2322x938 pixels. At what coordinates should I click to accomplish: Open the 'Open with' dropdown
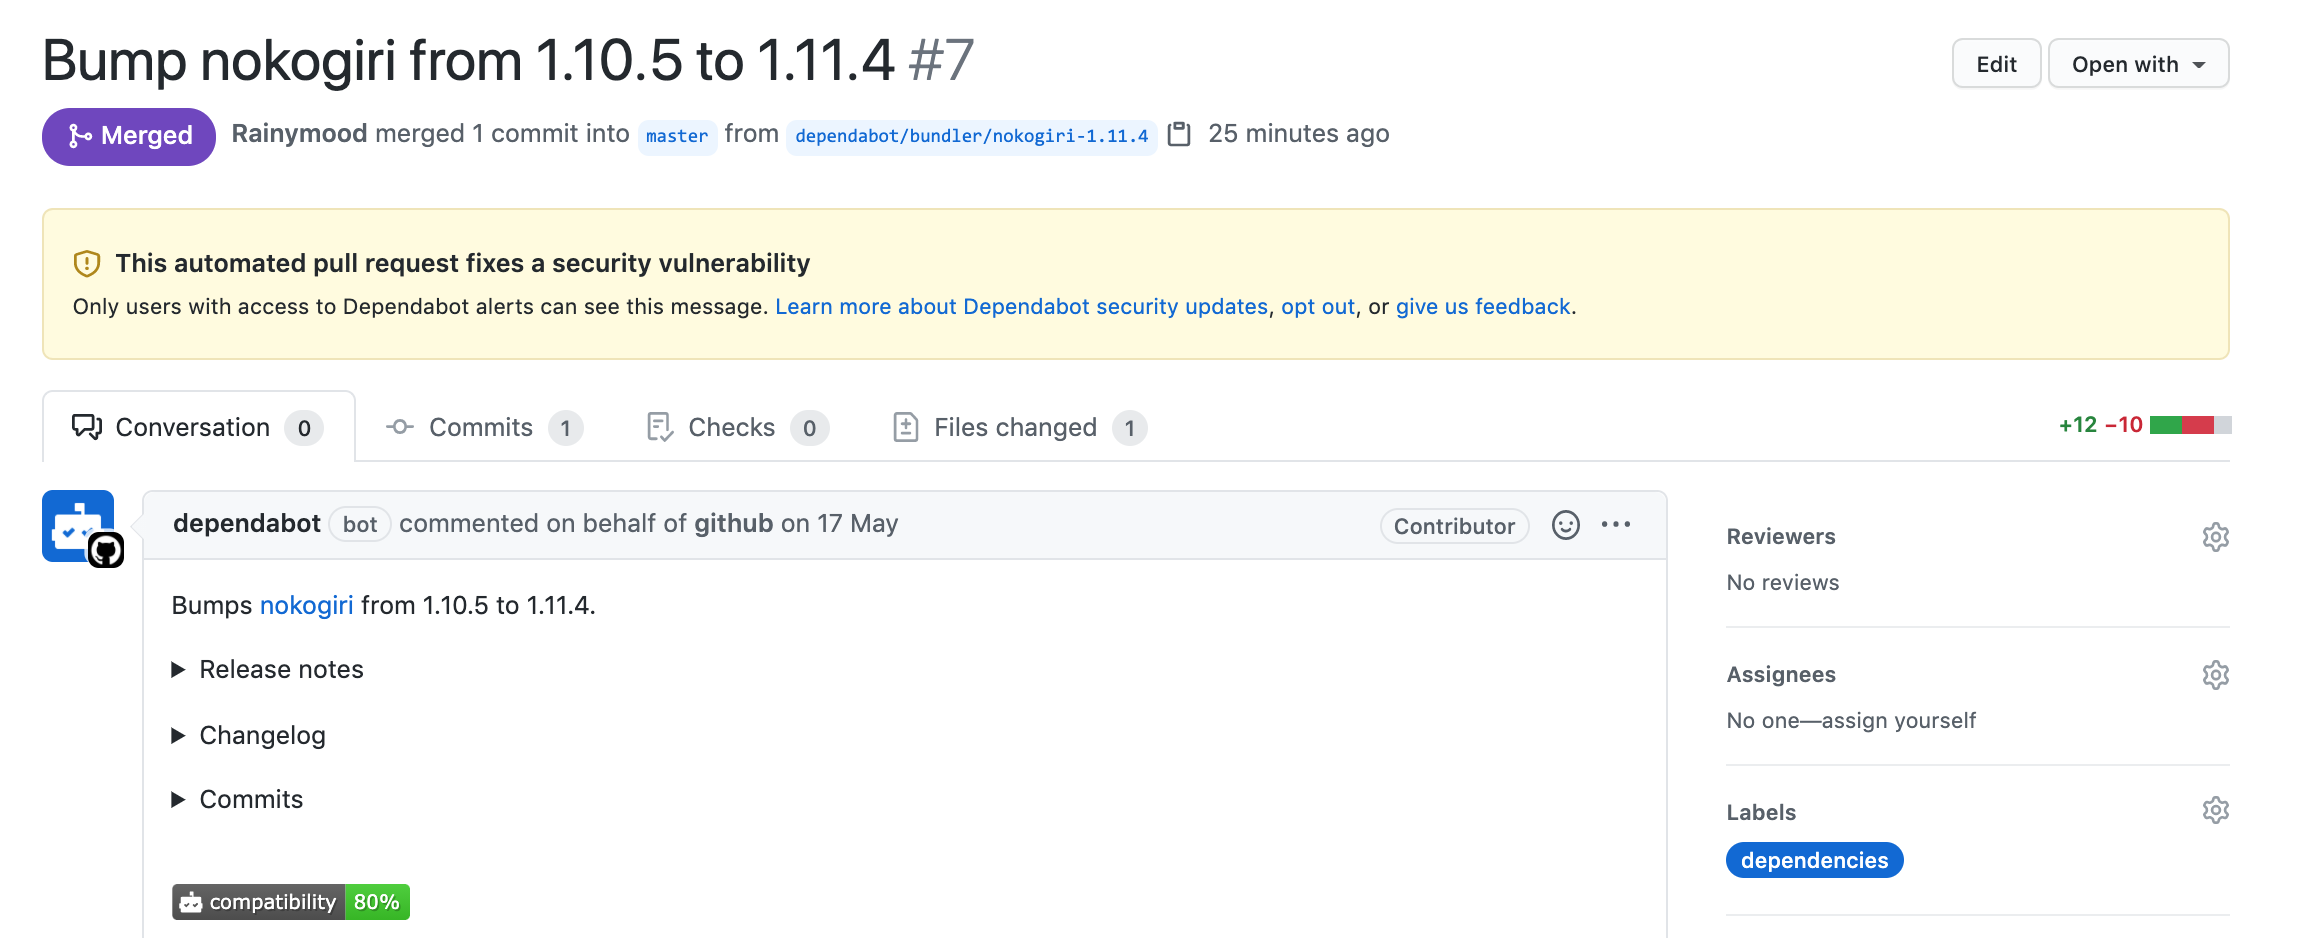tap(2138, 64)
